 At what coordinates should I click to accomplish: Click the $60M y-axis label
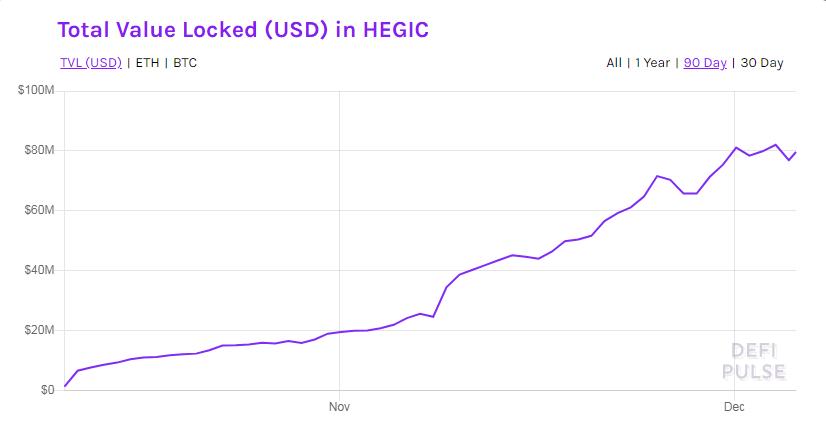click(x=39, y=211)
